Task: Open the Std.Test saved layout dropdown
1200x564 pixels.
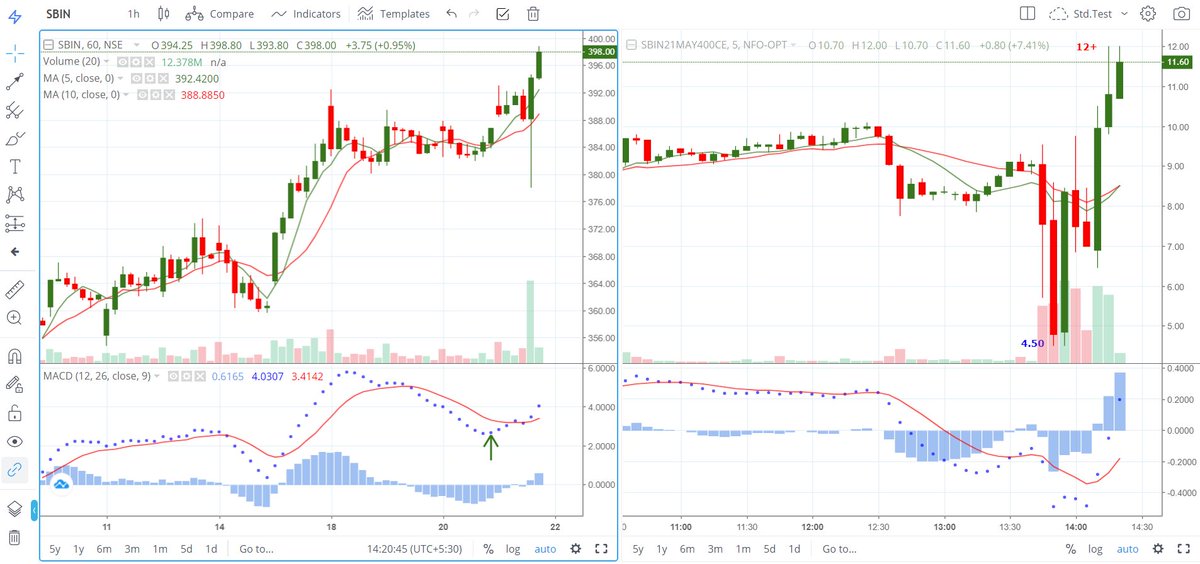Action: pyautogui.click(x=1089, y=14)
